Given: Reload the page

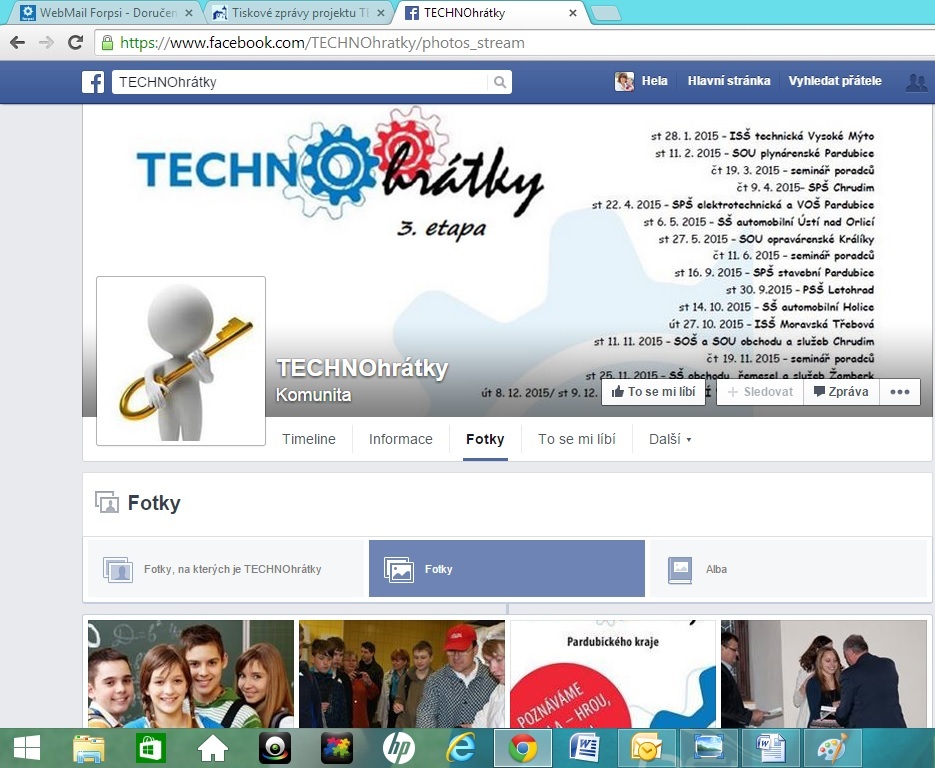Looking at the screenshot, I should [75, 42].
